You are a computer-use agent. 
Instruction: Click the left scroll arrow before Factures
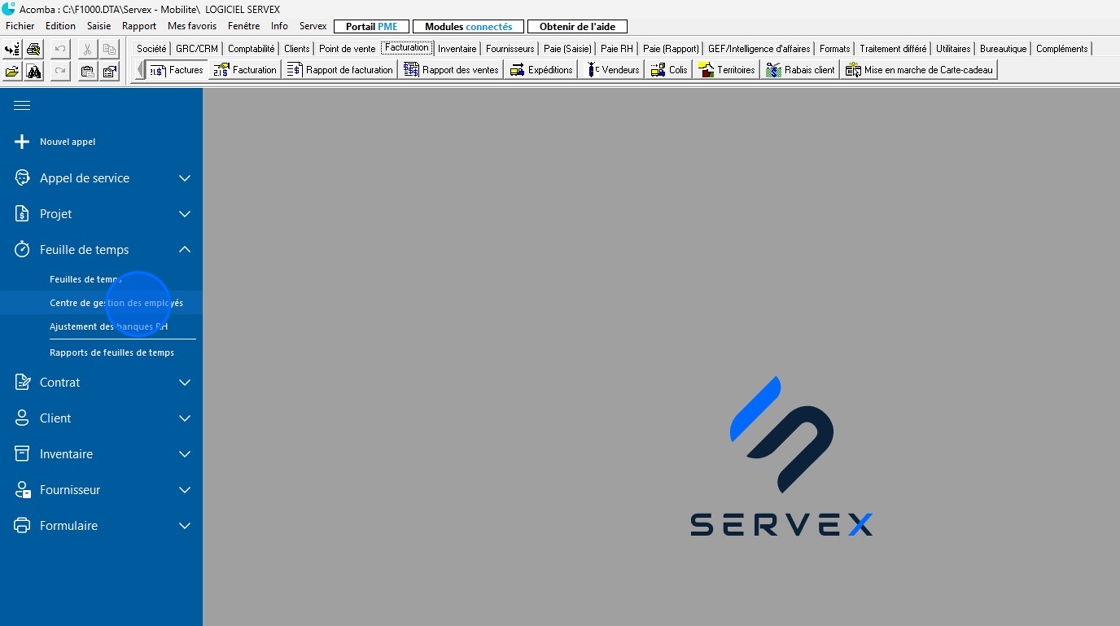(x=141, y=70)
